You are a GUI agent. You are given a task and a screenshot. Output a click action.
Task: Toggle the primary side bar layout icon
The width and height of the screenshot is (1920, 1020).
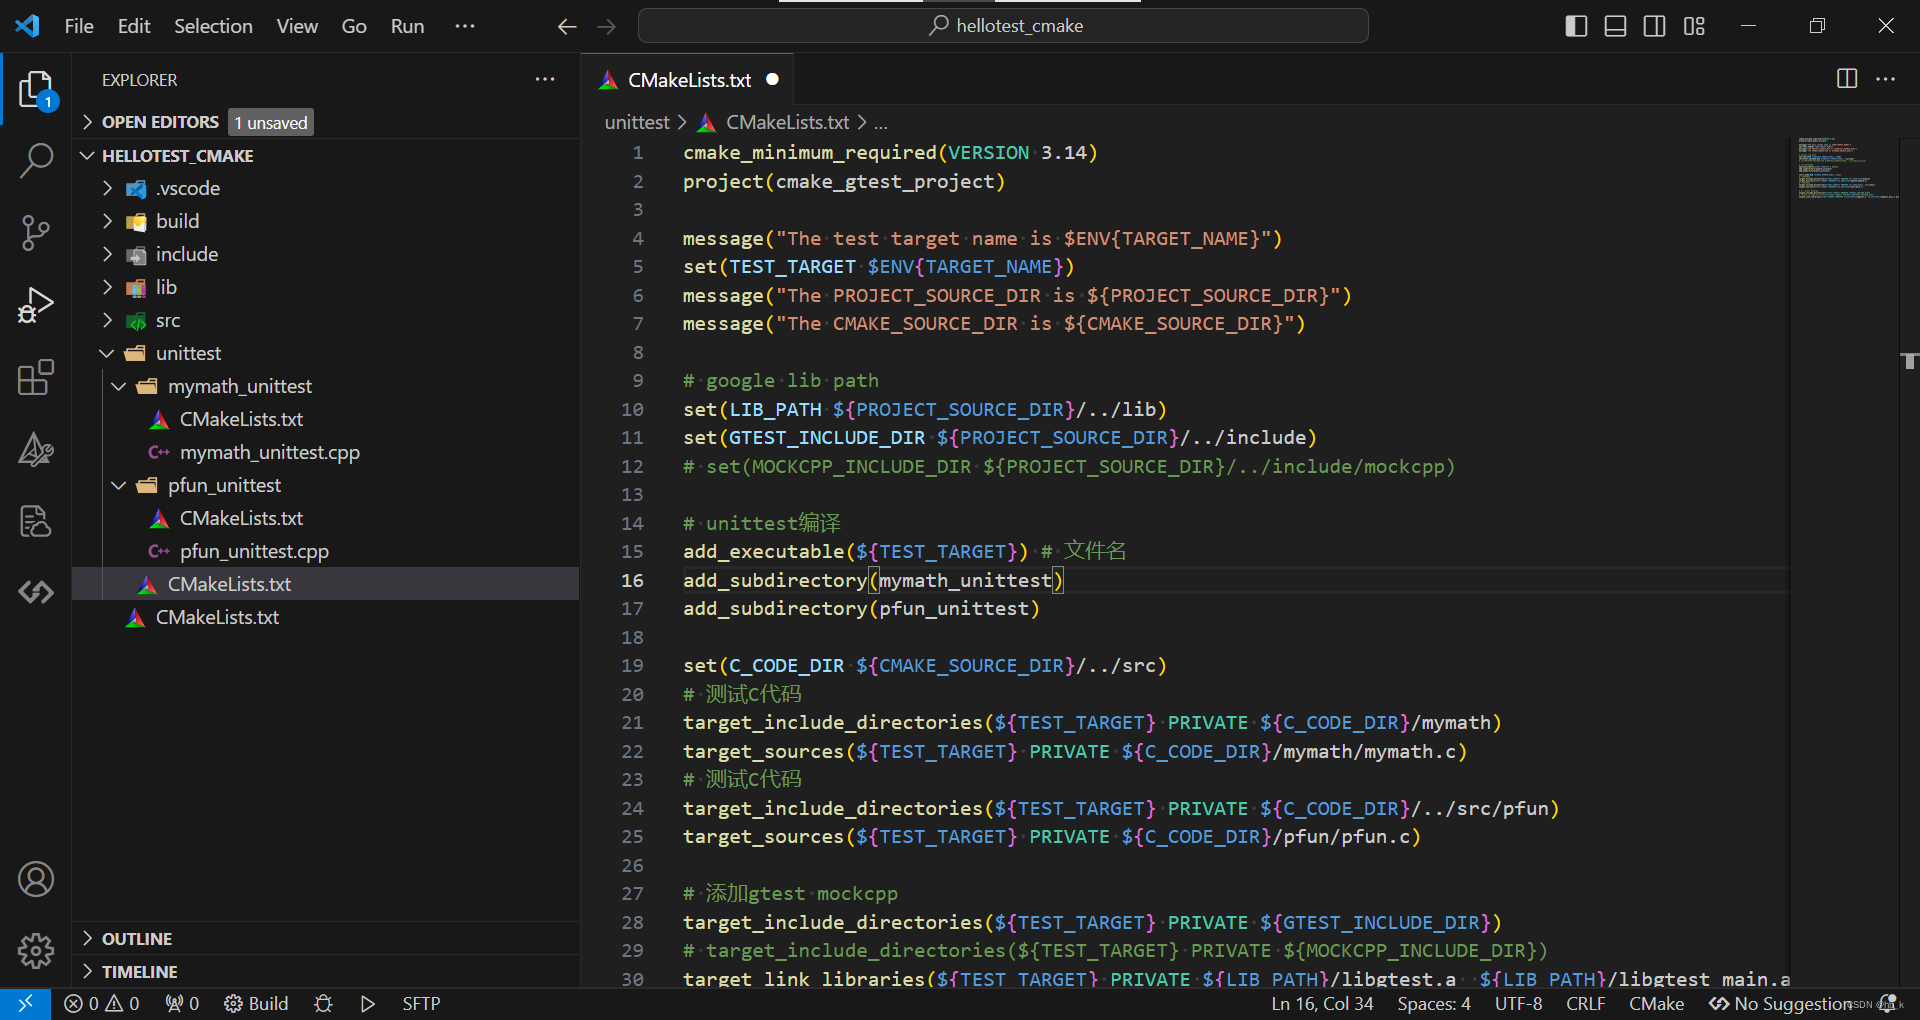click(1576, 26)
